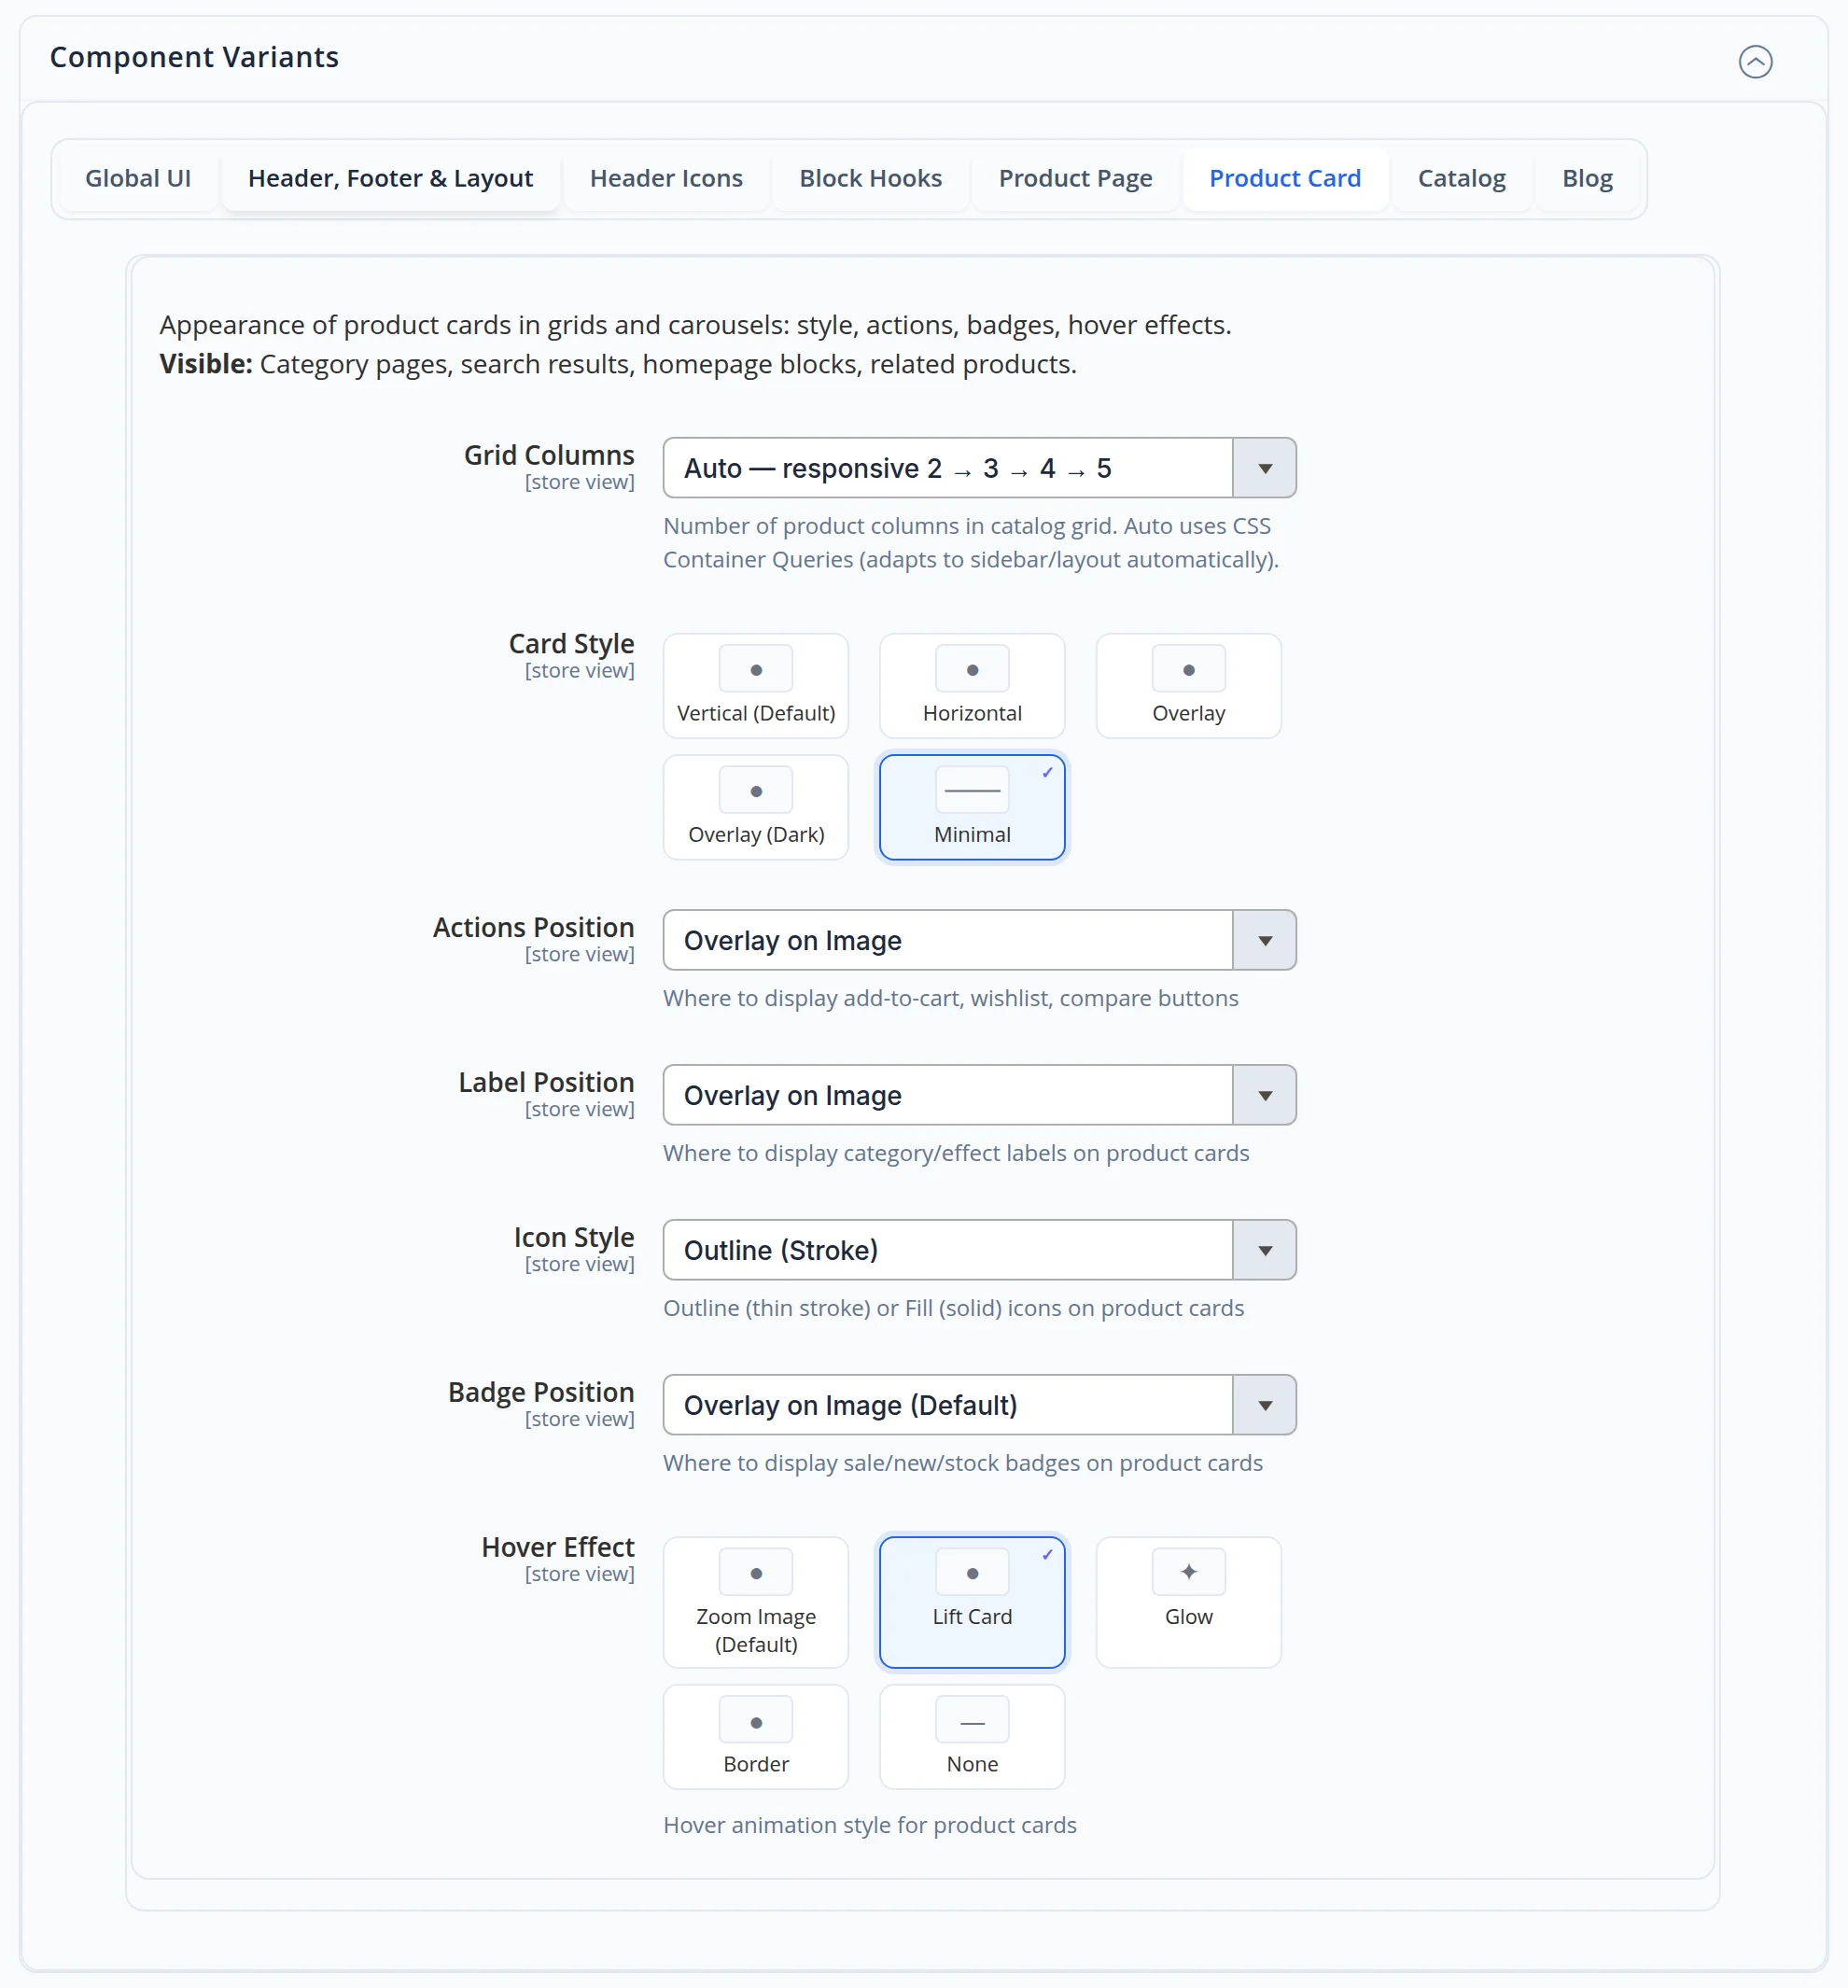The width and height of the screenshot is (1848, 1988).
Task: Choose the Overlay card style
Action: [1188, 686]
